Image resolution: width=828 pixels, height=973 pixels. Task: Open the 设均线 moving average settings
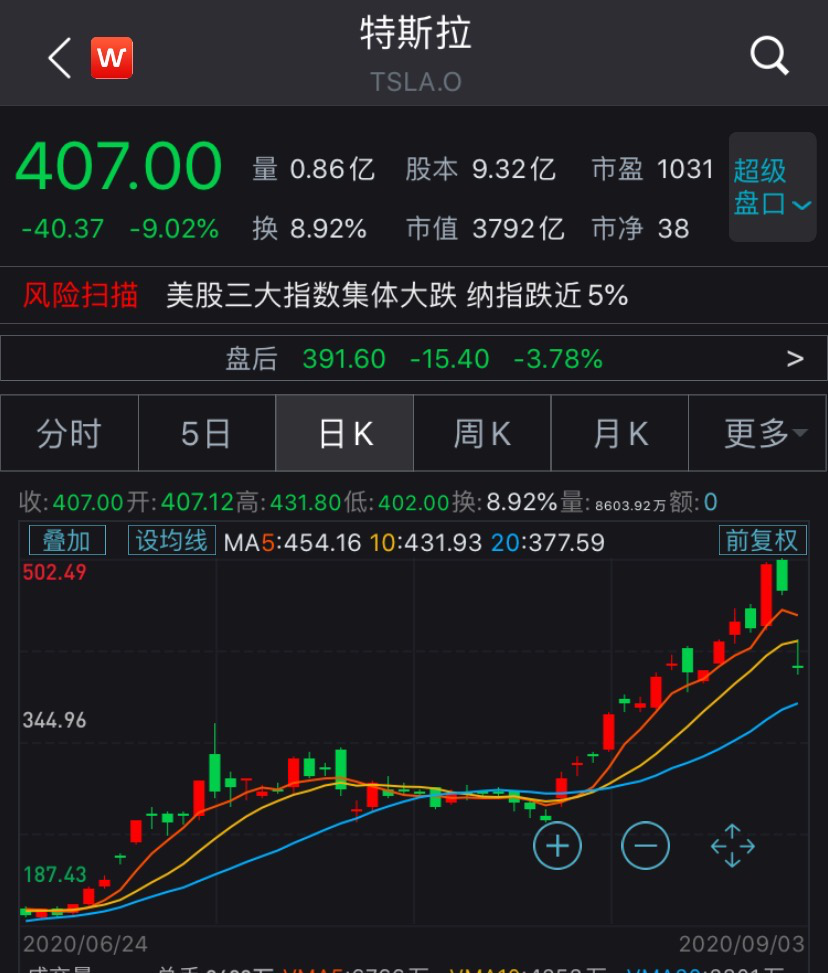click(x=171, y=540)
